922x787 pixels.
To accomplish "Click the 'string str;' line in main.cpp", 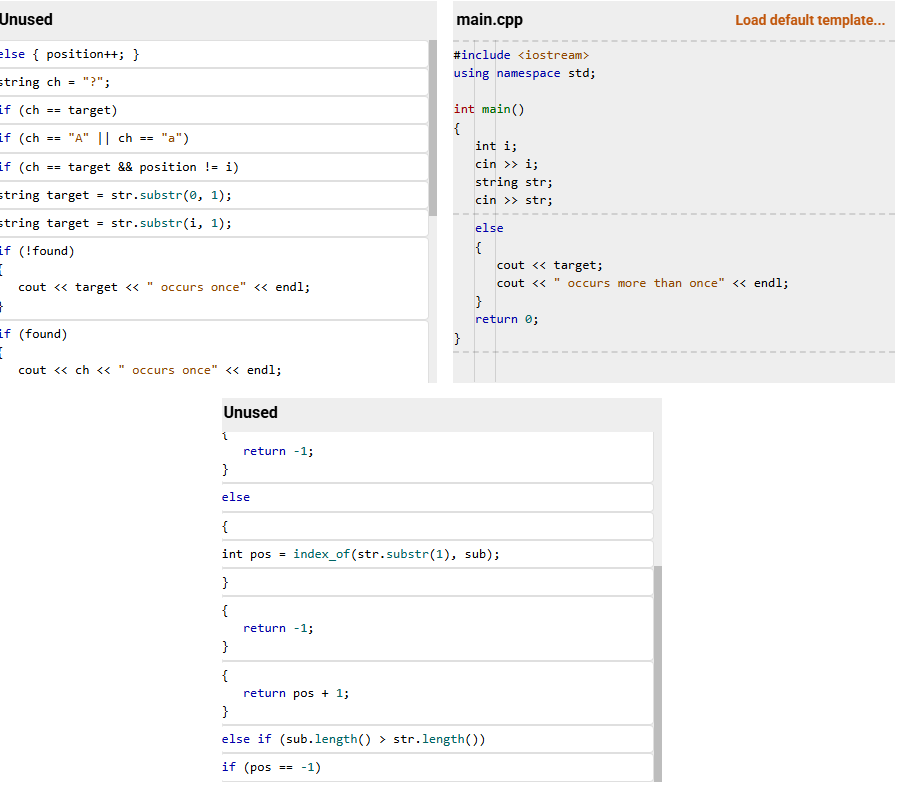I will tap(513, 182).
